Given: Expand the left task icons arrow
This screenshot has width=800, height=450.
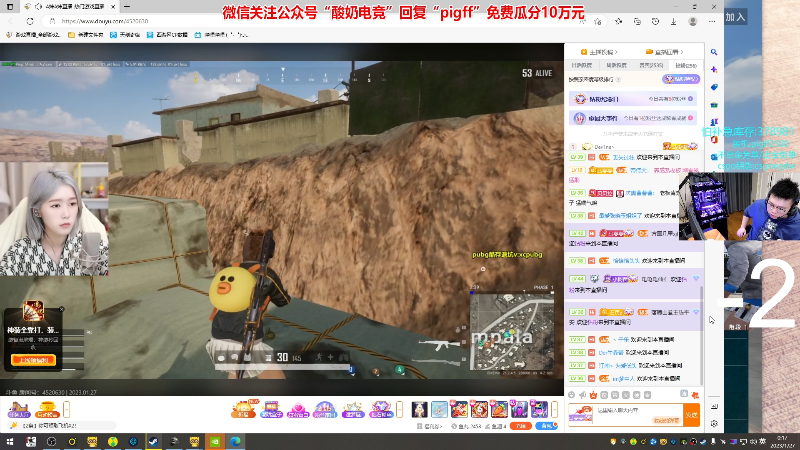Looking at the screenshot, I should pyautogui.click(x=66, y=409).
